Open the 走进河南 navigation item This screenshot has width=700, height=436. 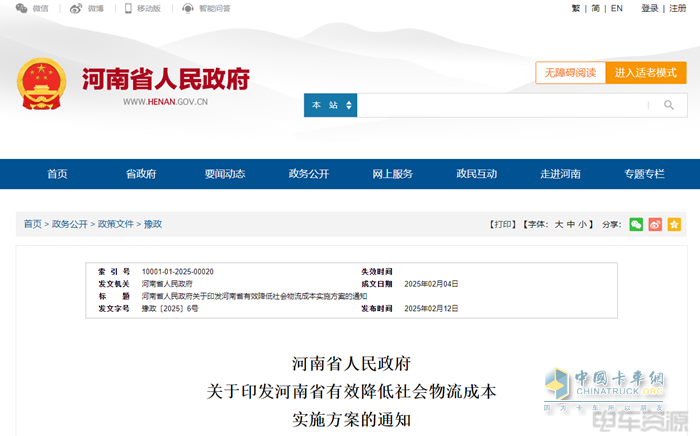click(561, 174)
